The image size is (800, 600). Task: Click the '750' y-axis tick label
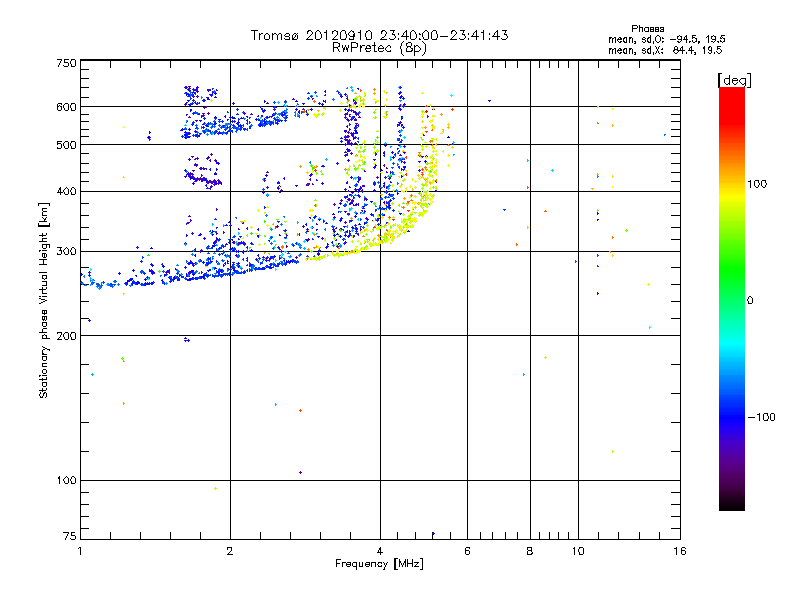coord(67,63)
